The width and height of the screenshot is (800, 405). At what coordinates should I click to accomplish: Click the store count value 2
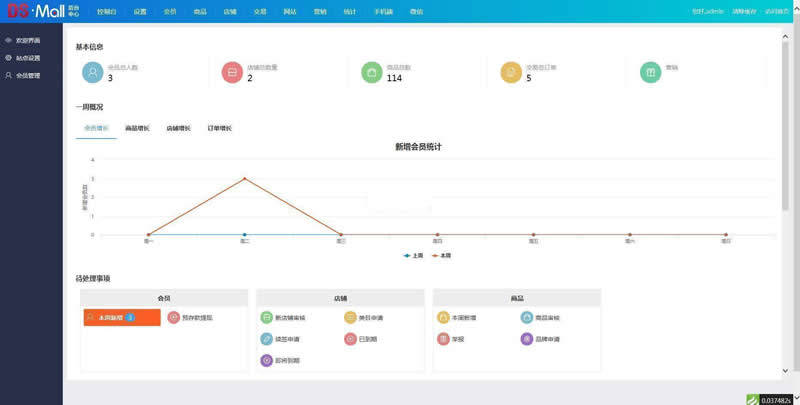pos(249,78)
